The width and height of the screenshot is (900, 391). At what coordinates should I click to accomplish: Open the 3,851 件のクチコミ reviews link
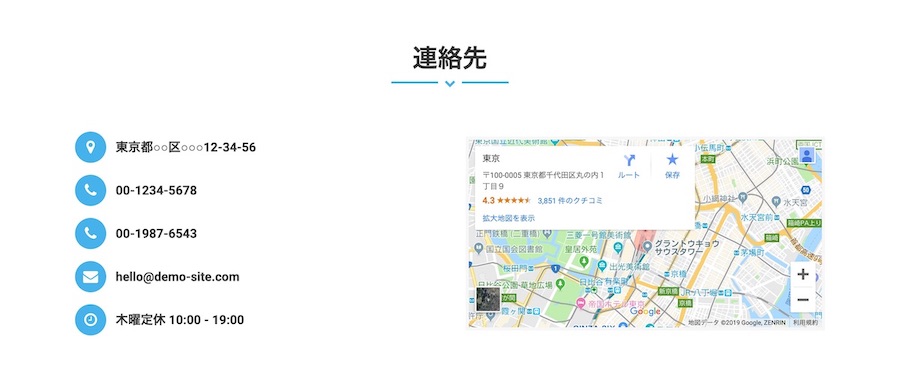click(x=570, y=201)
